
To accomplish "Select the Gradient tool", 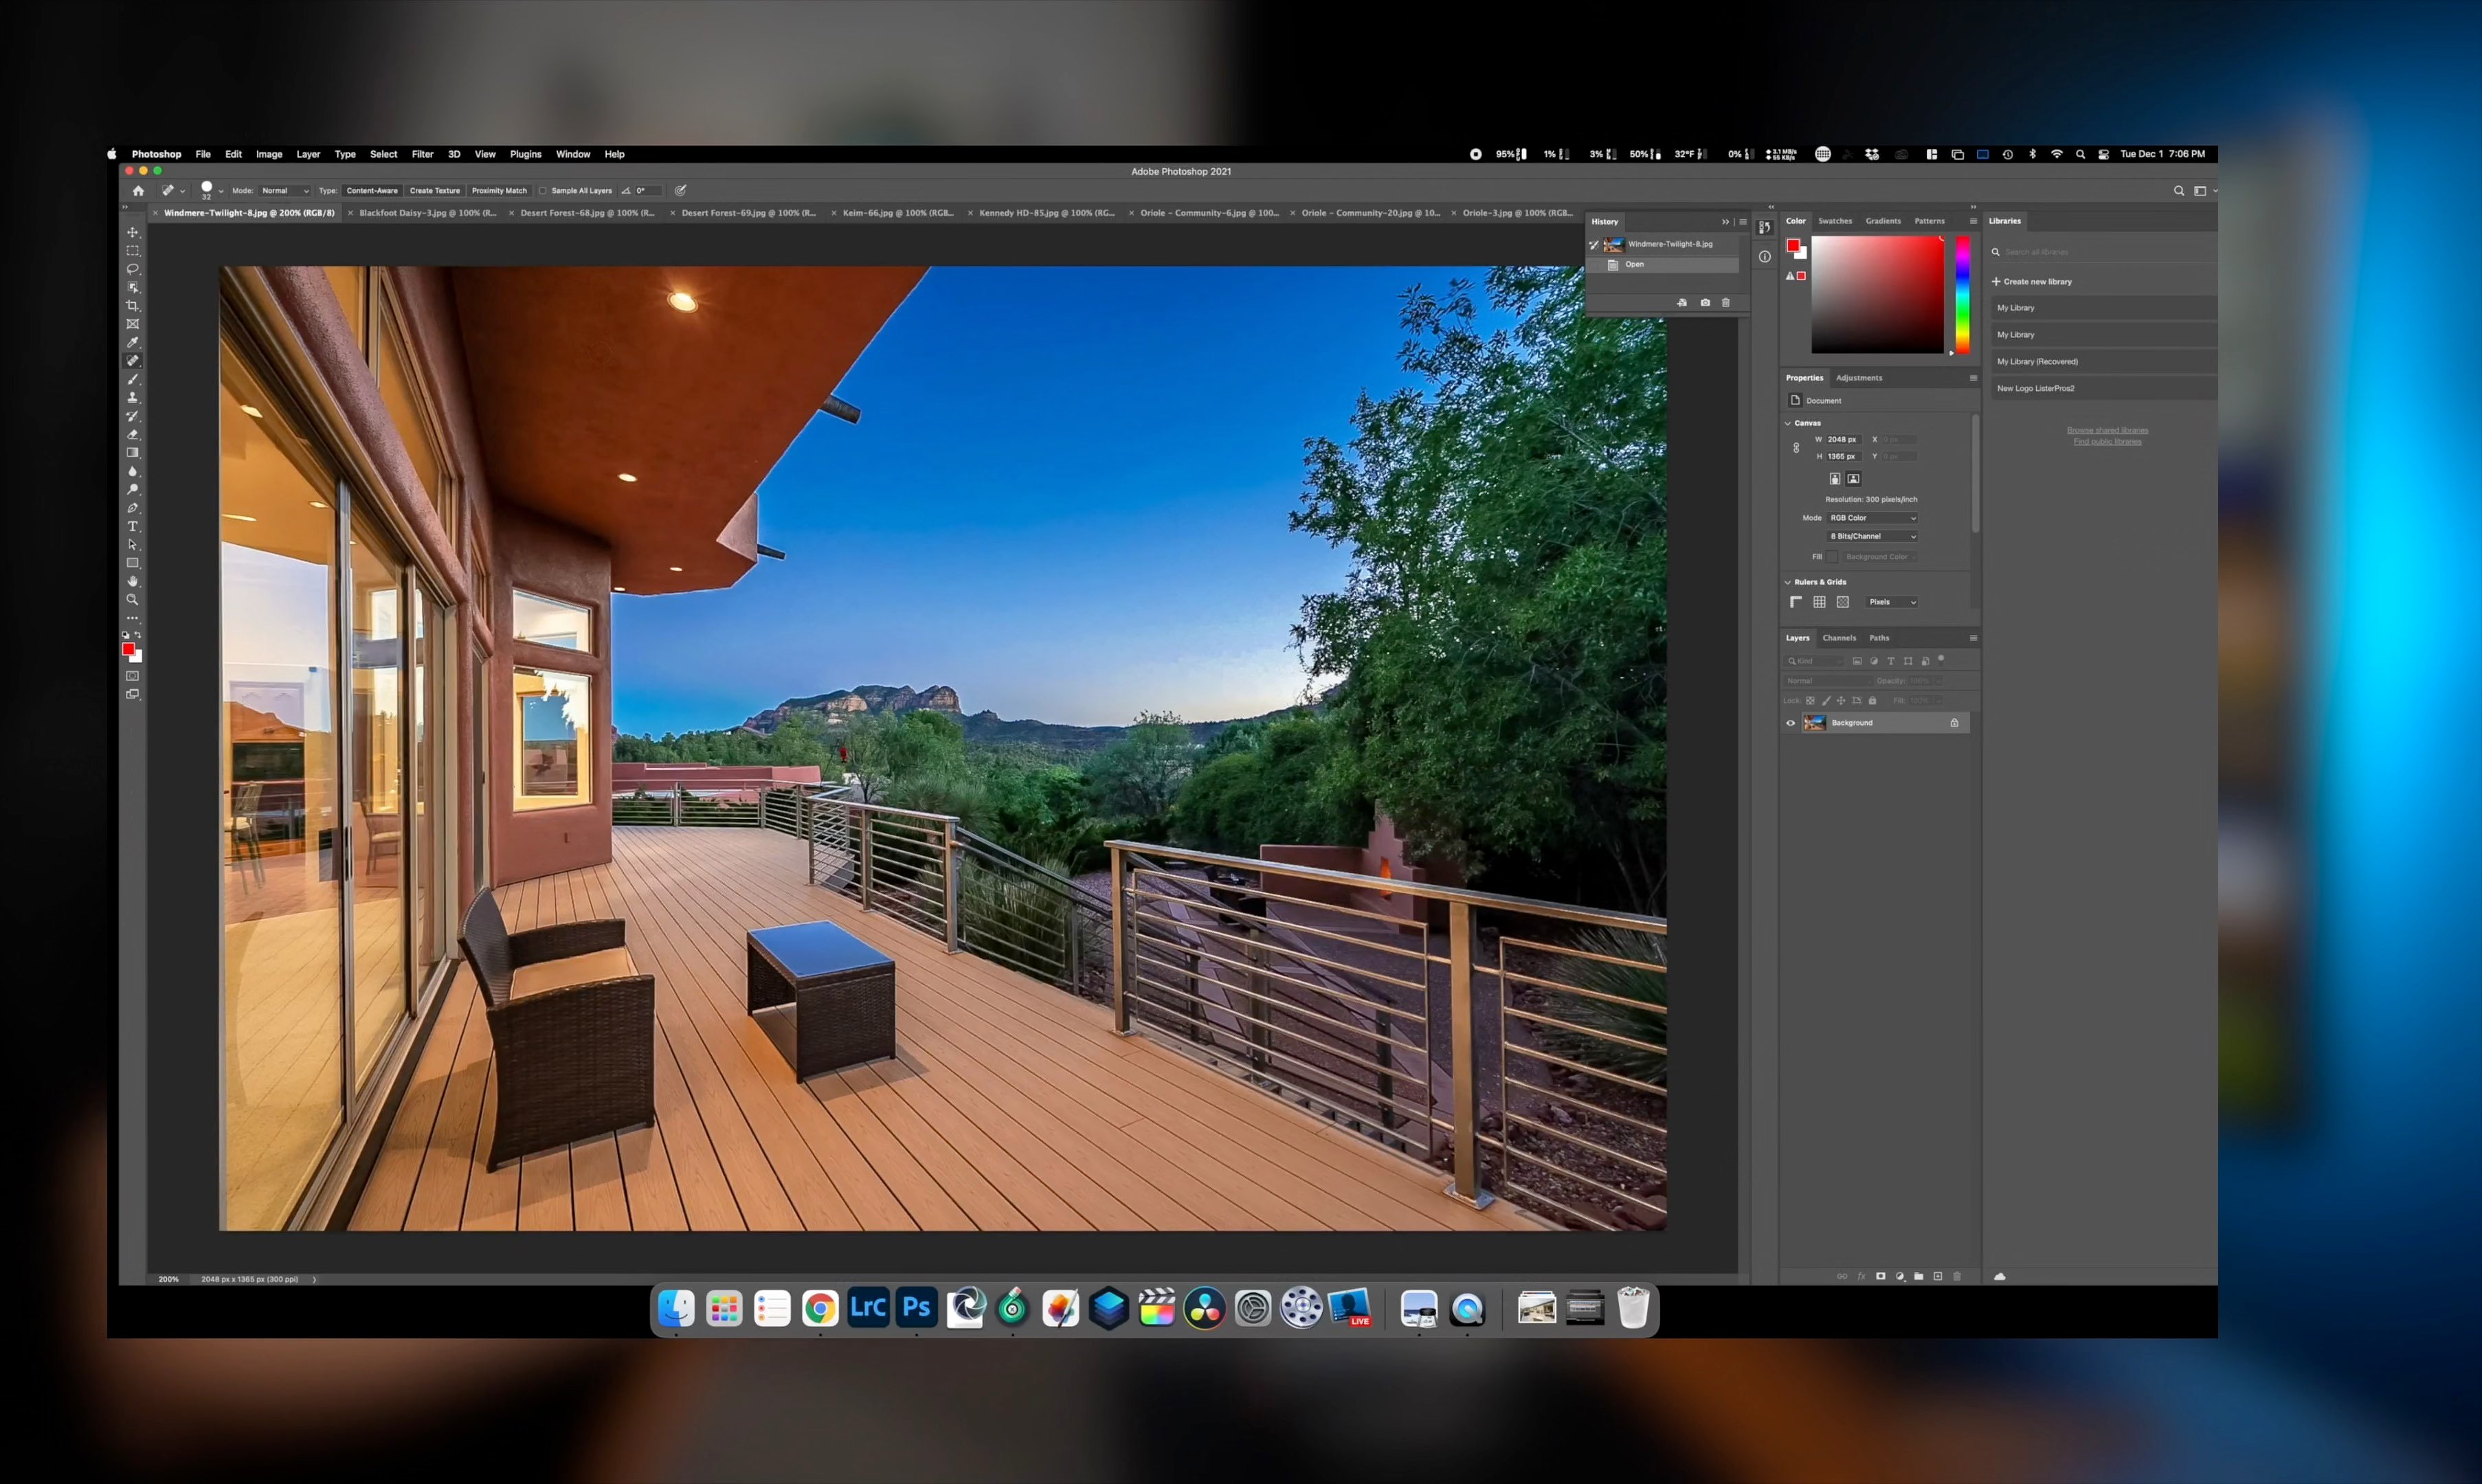I will pos(132,453).
